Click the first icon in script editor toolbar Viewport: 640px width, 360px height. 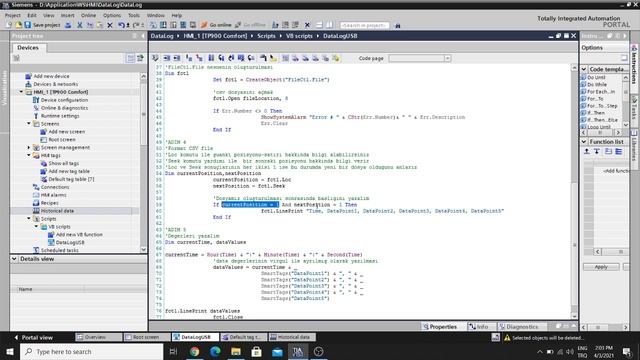click(155, 58)
